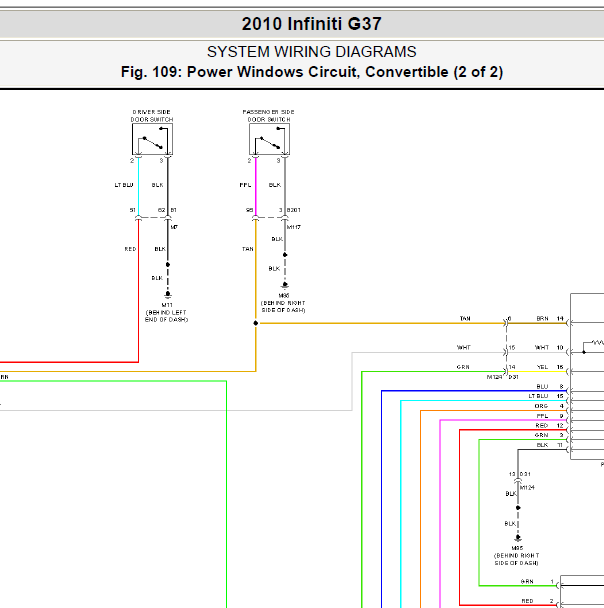Screen dimensions: 604x608
Task: Click the "M7" connector label
Action: pos(174,227)
